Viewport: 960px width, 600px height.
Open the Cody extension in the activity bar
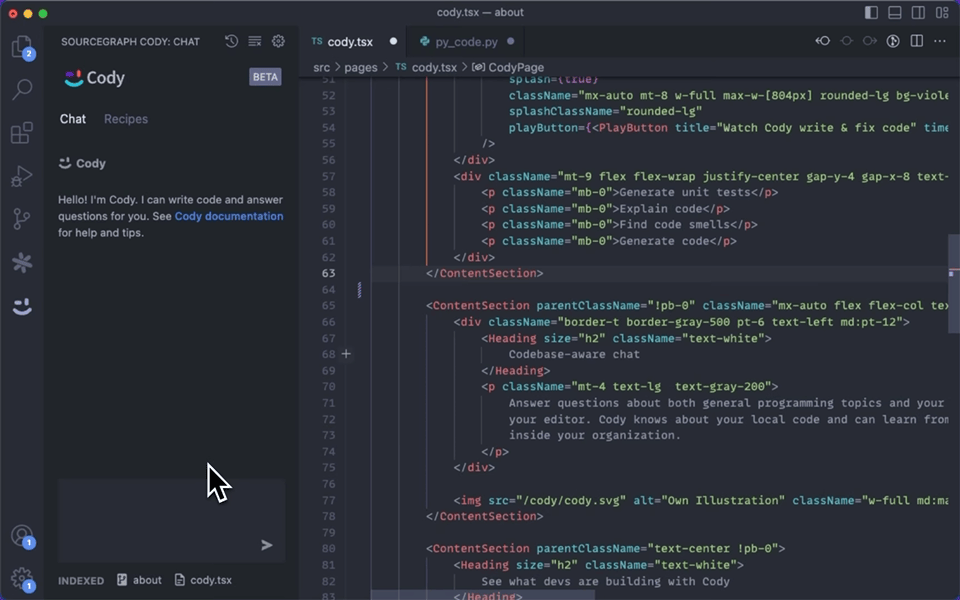pyautogui.click(x=22, y=307)
